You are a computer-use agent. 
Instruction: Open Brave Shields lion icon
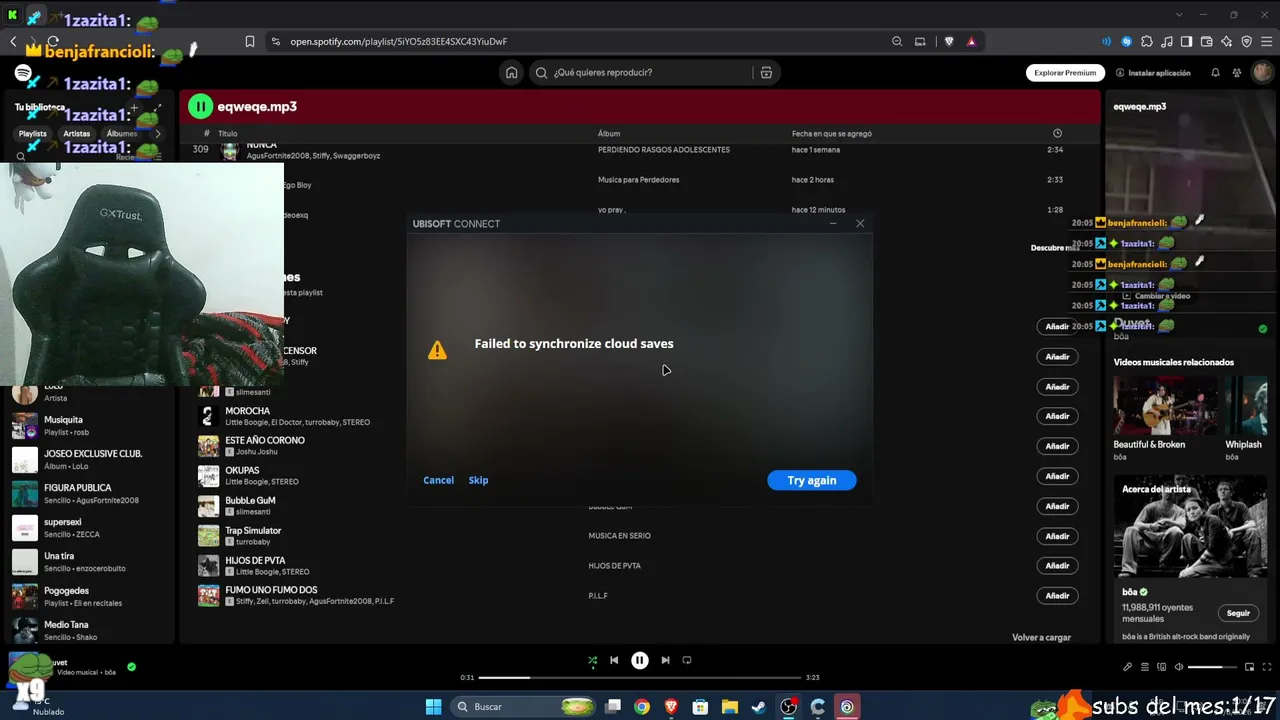pyautogui.click(x=949, y=42)
